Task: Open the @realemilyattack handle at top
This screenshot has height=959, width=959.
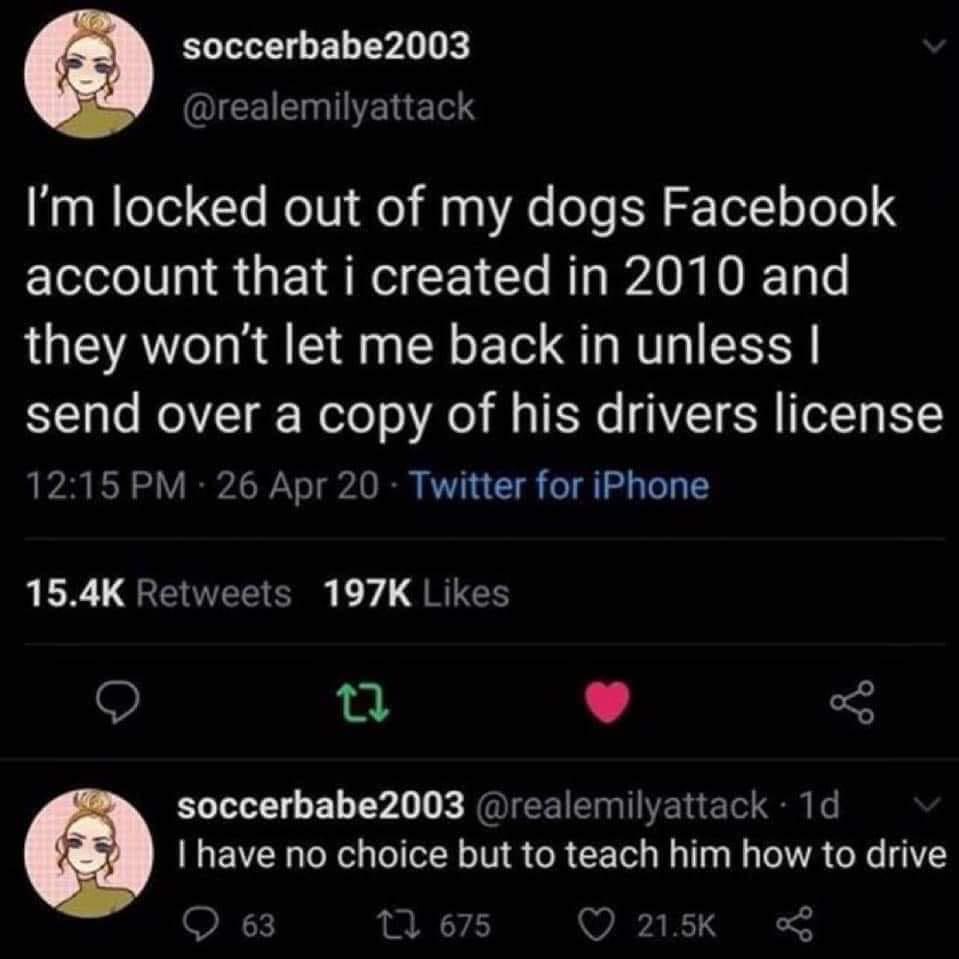Action: click(x=328, y=107)
